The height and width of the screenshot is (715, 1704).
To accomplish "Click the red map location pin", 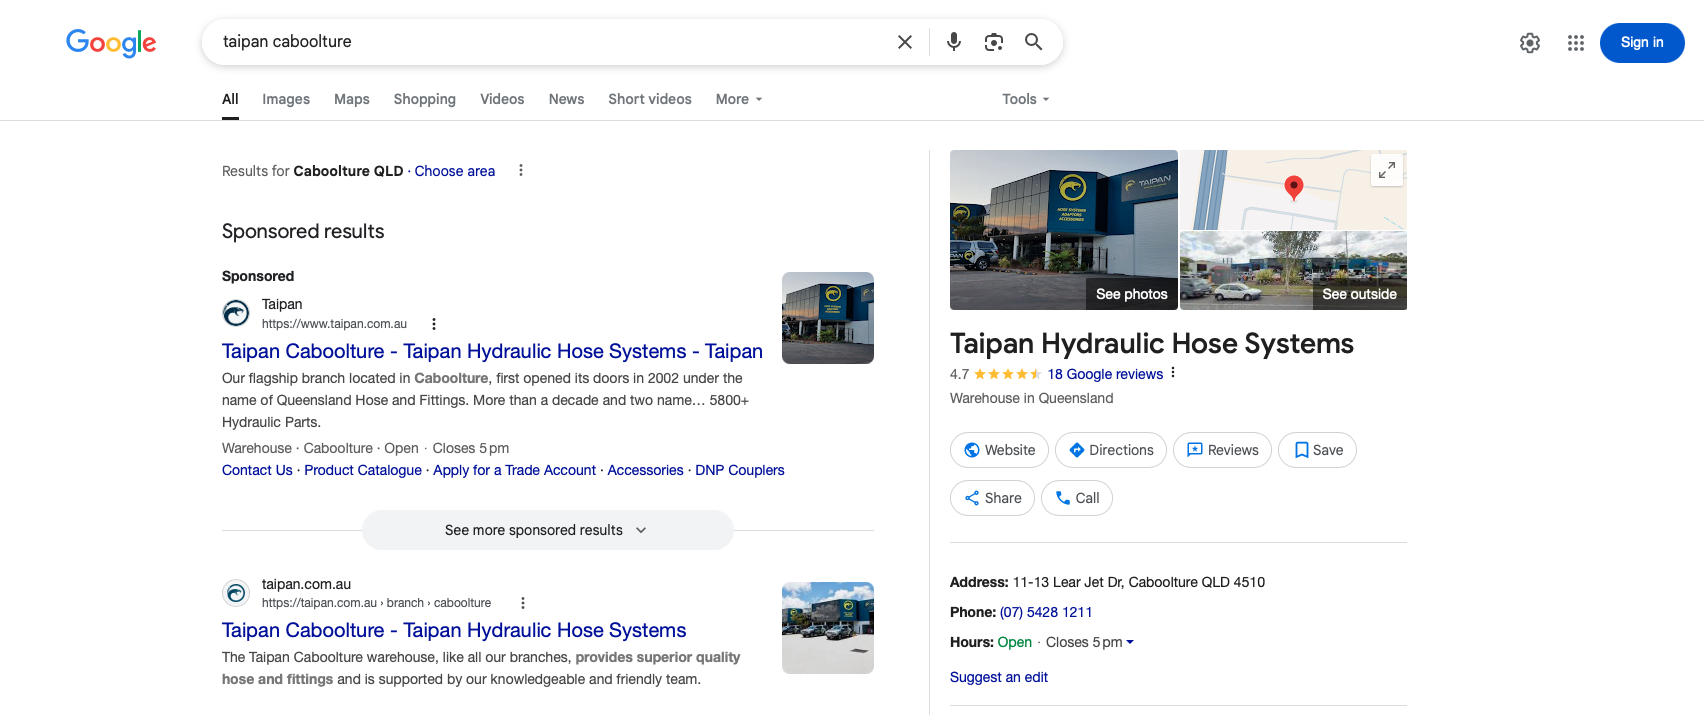I will point(1294,187).
